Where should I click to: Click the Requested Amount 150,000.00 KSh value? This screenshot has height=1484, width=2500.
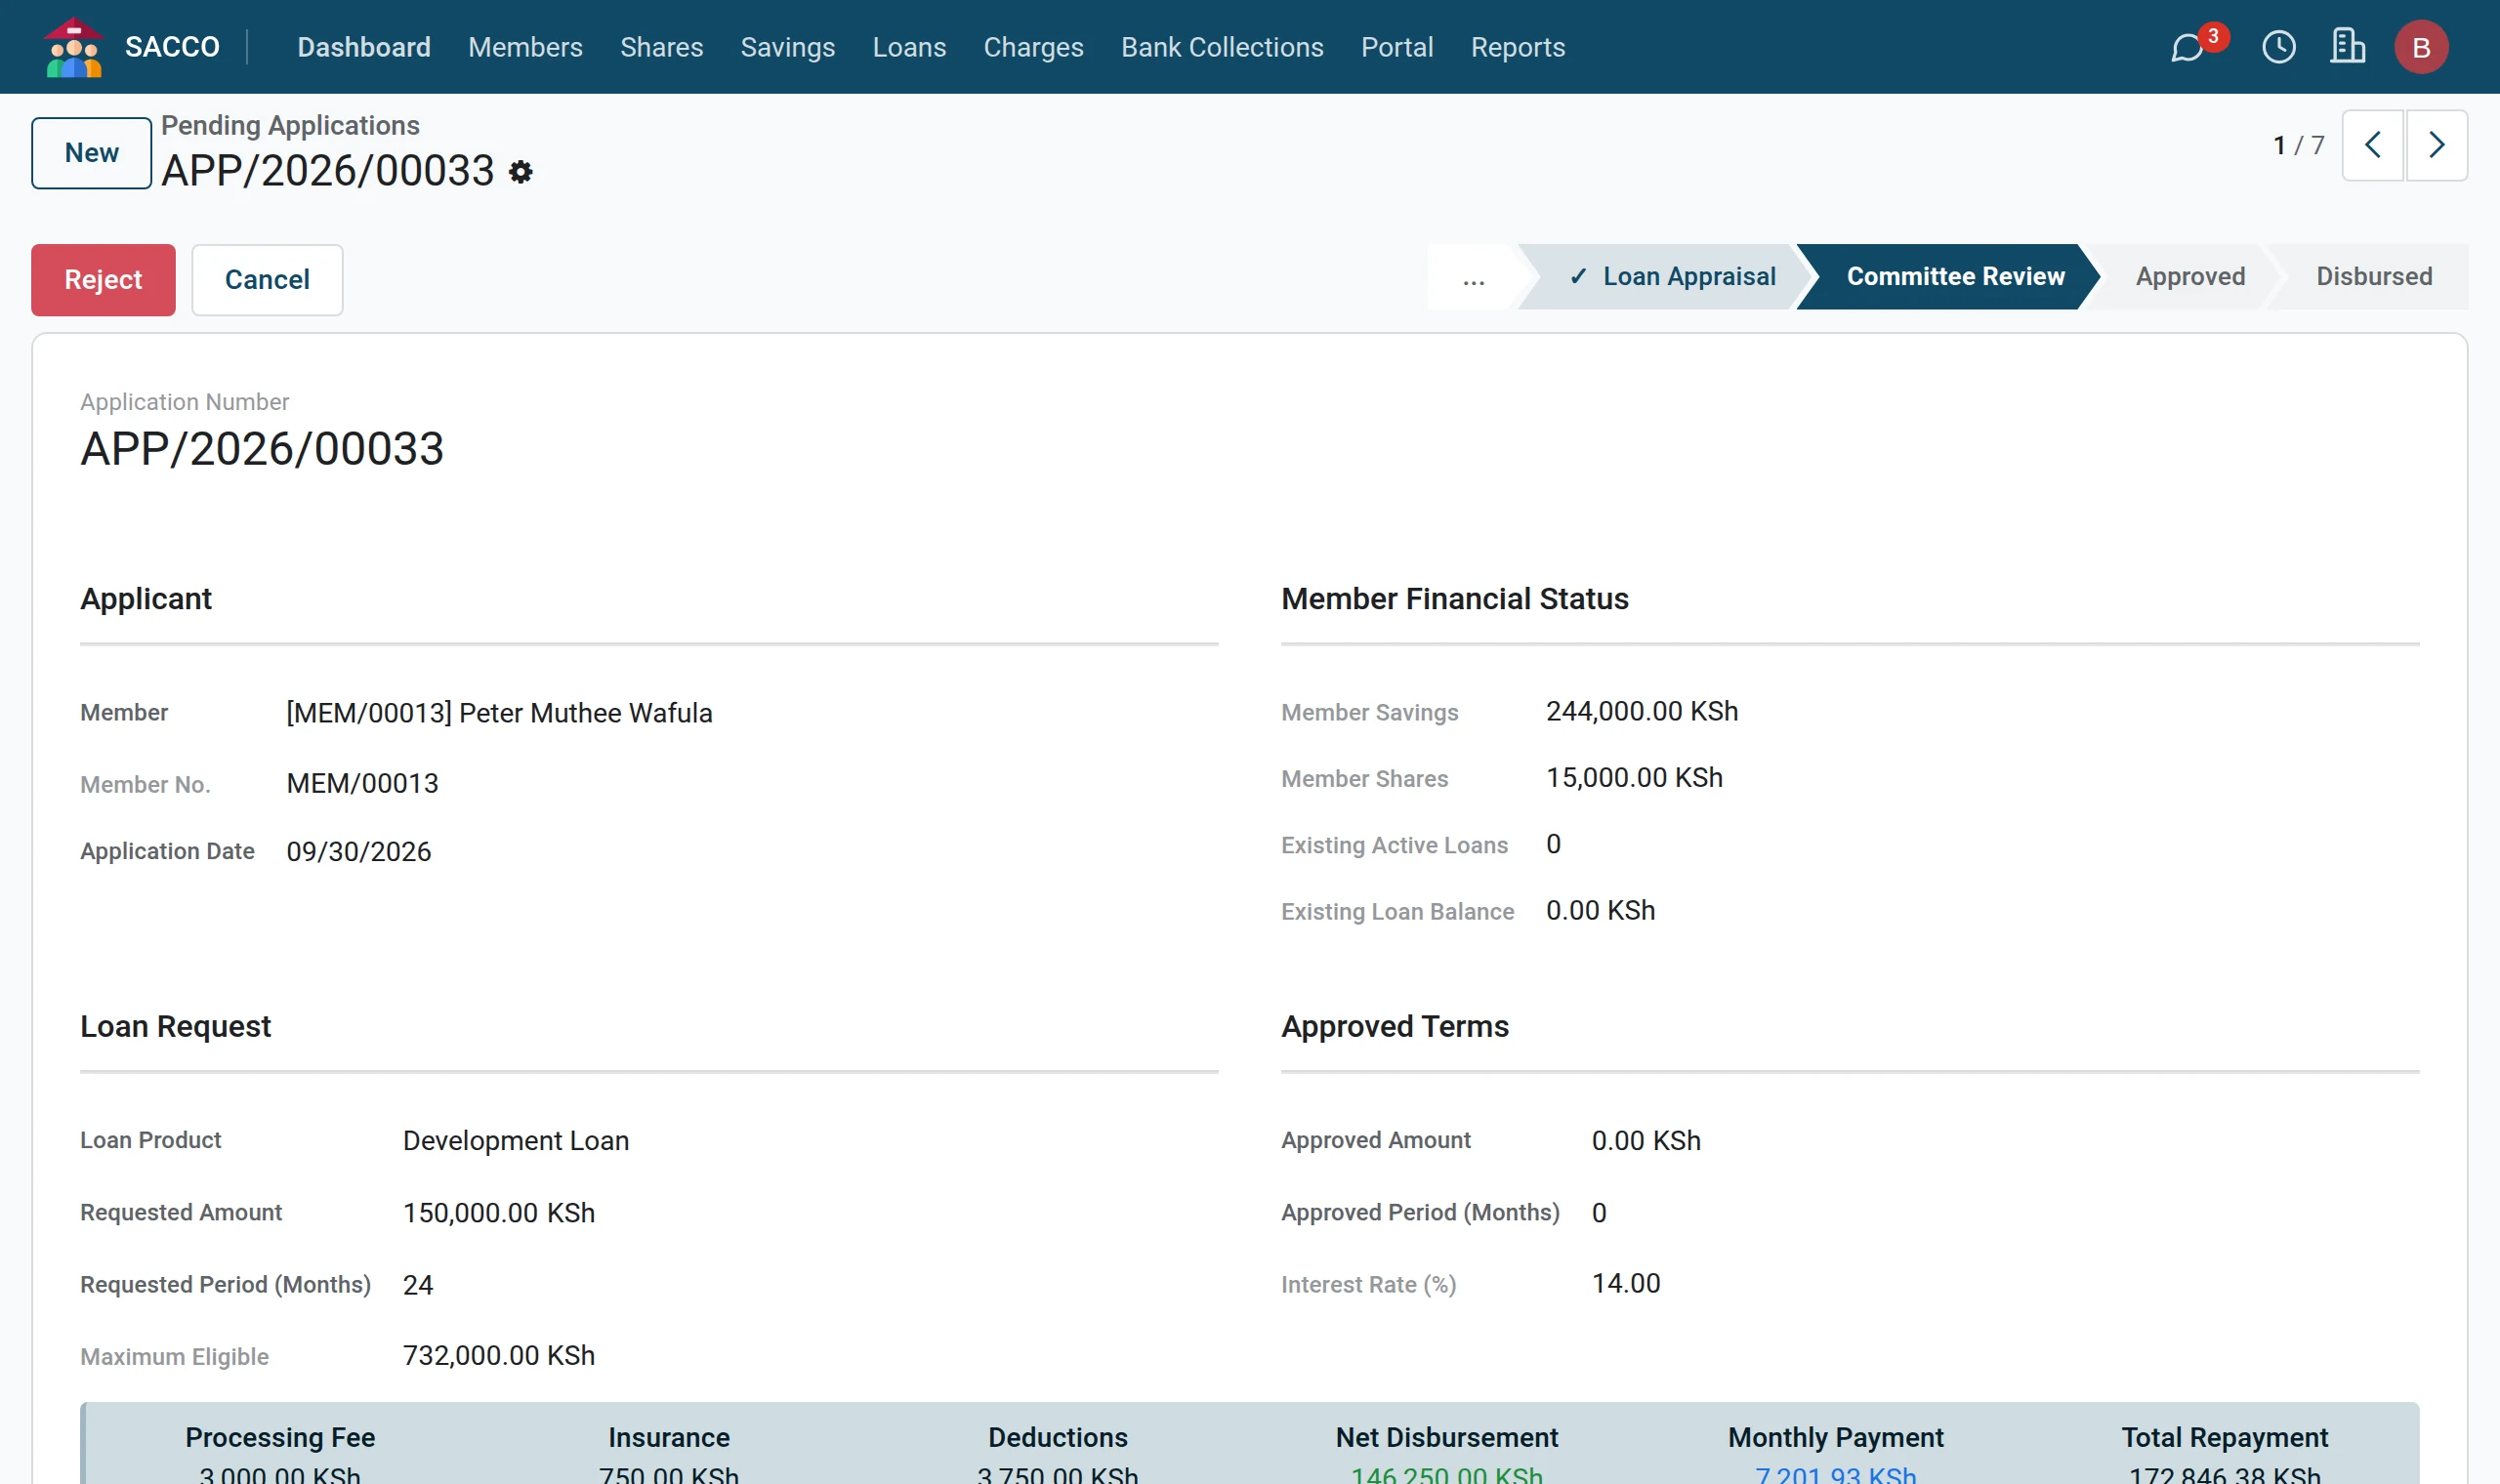[x=499, y=1213]
